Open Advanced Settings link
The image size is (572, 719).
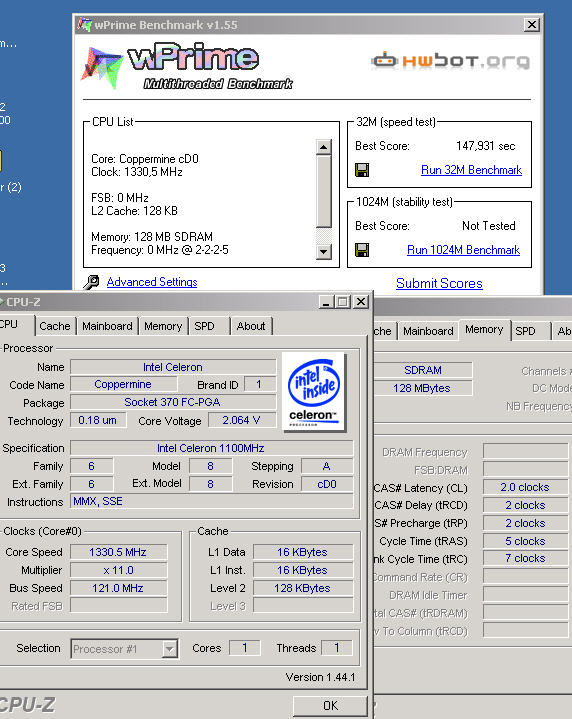point(152,282)
